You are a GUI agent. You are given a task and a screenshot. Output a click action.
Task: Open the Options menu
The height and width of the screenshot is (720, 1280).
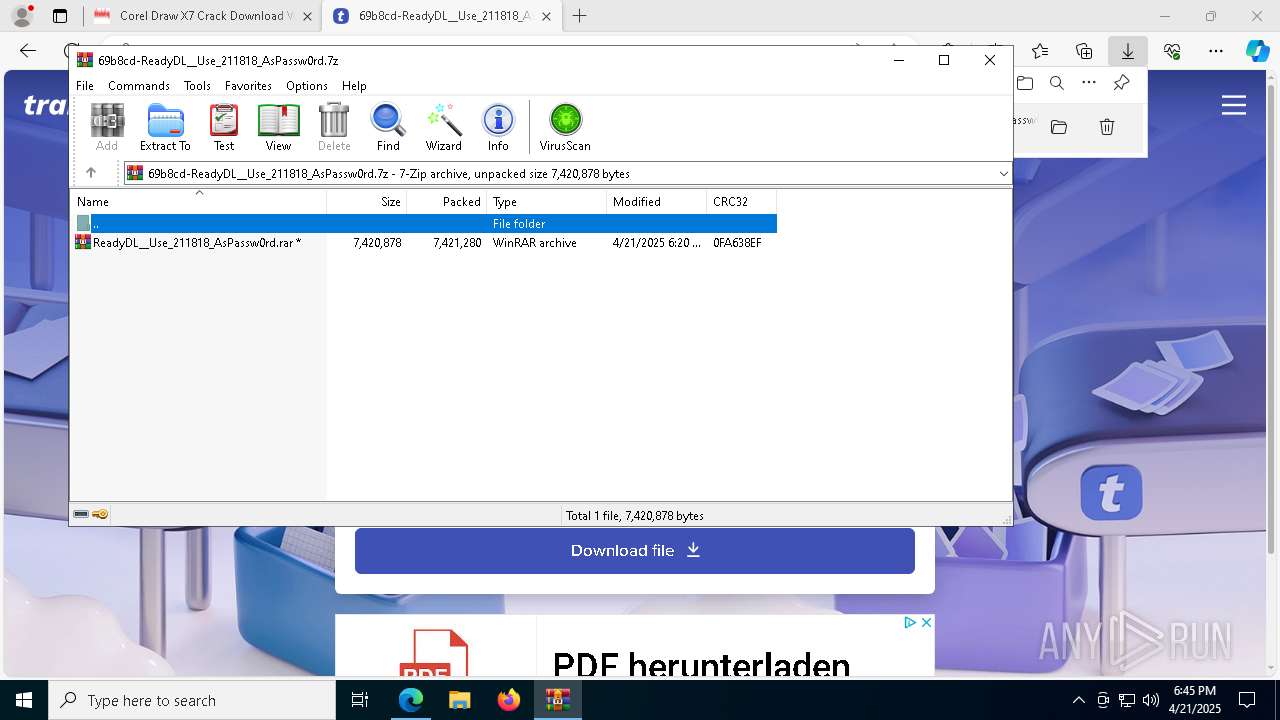[307, 86]
